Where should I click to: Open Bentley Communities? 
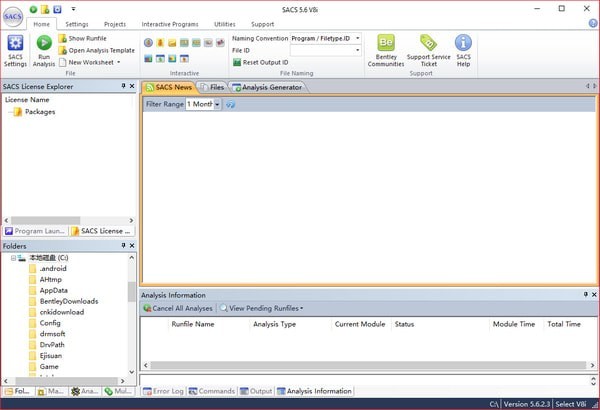click(386, 51)
